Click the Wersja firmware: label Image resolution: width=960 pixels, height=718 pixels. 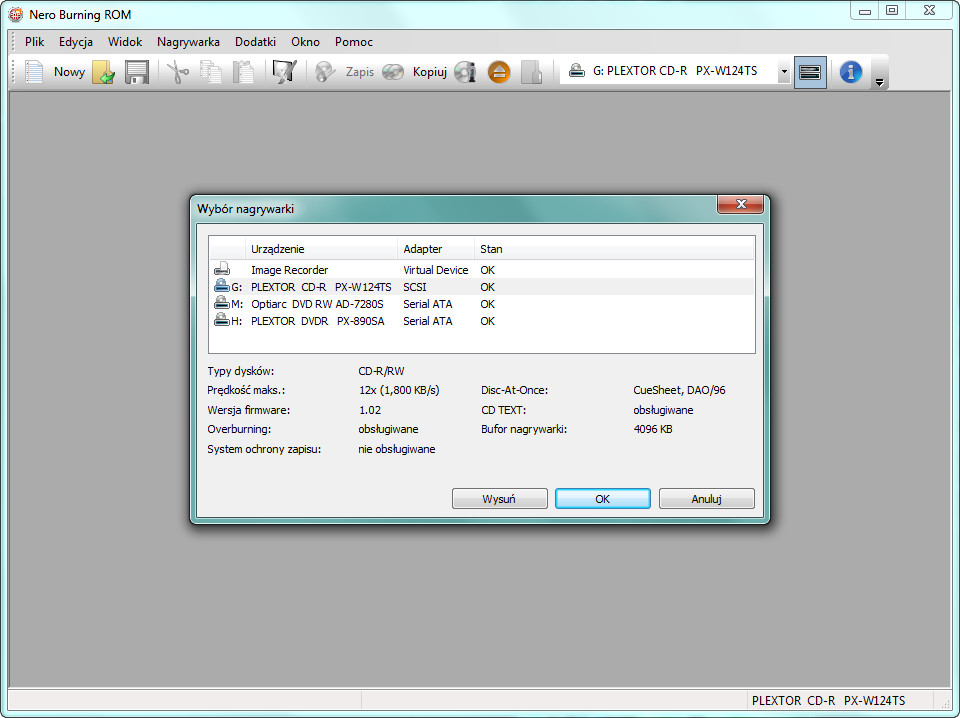(249, 410)
